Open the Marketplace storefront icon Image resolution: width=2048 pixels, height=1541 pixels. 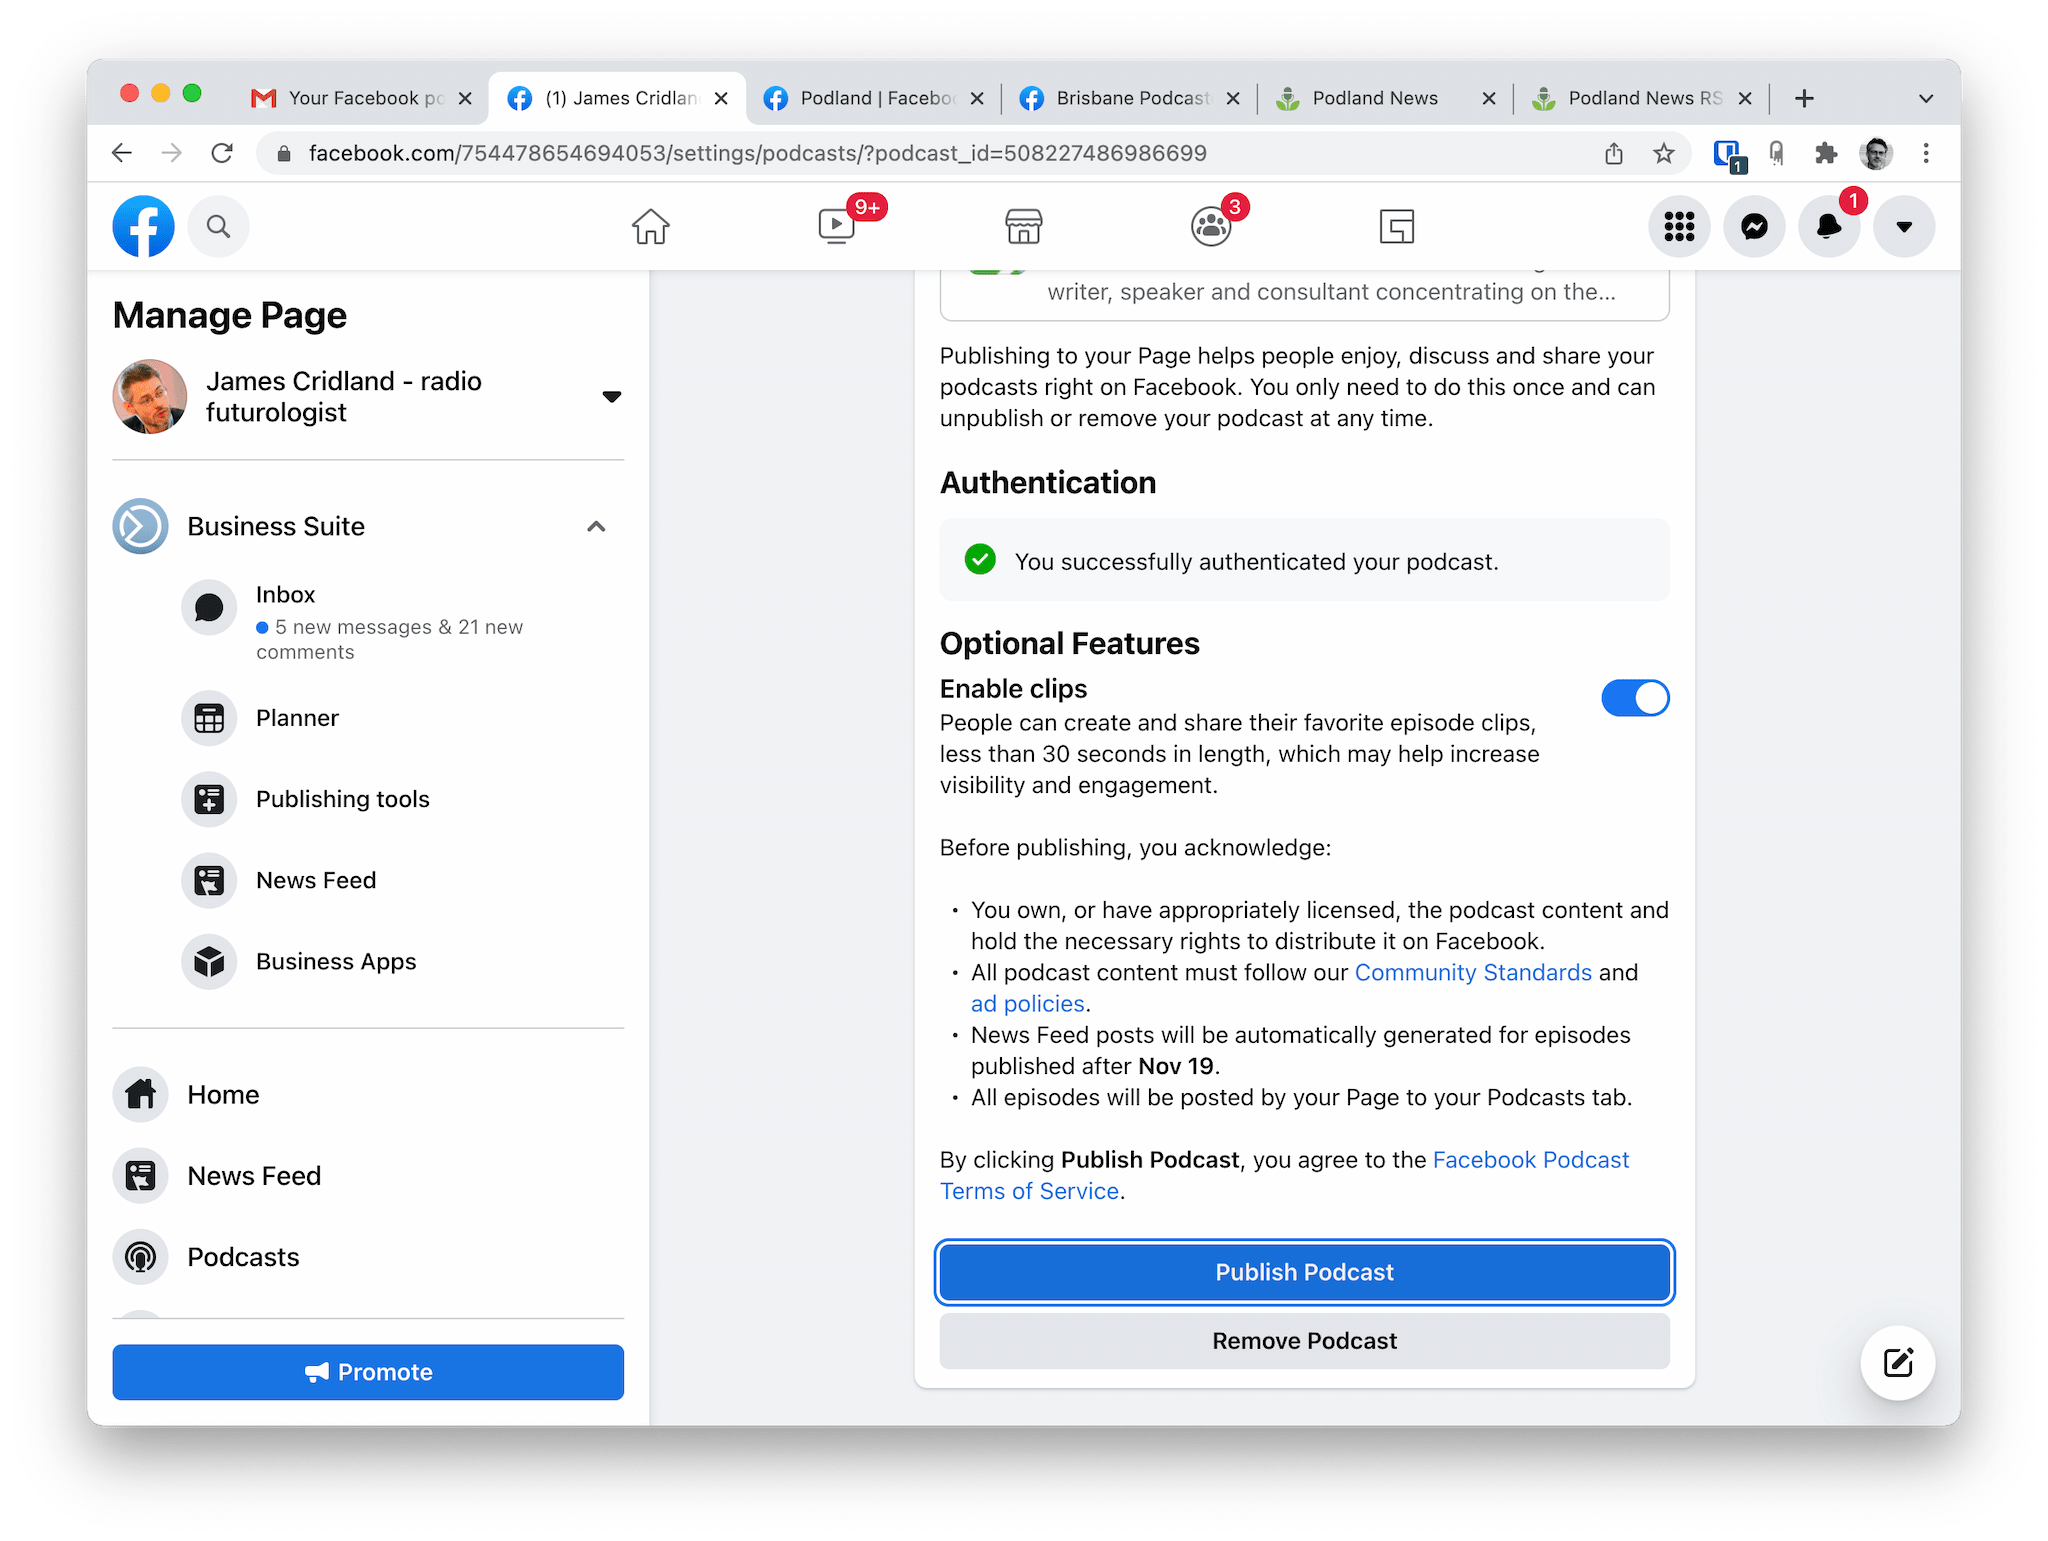tap(1023, 226)
